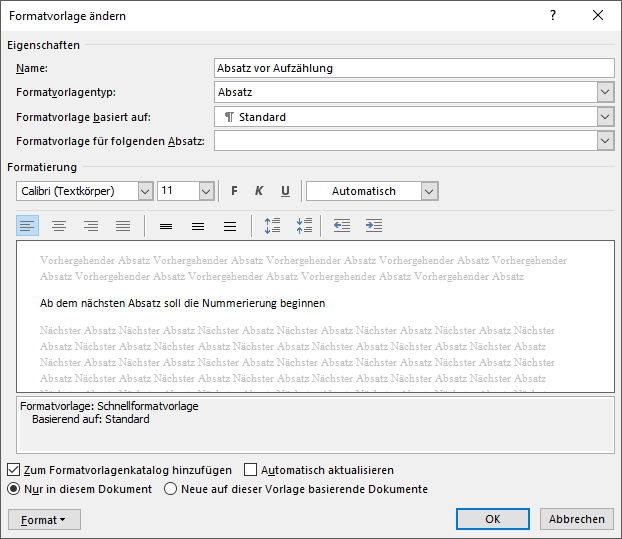Center the paragraph text
Screen dimensions: 622x539
pyautogui.click(x=59, y=226)
